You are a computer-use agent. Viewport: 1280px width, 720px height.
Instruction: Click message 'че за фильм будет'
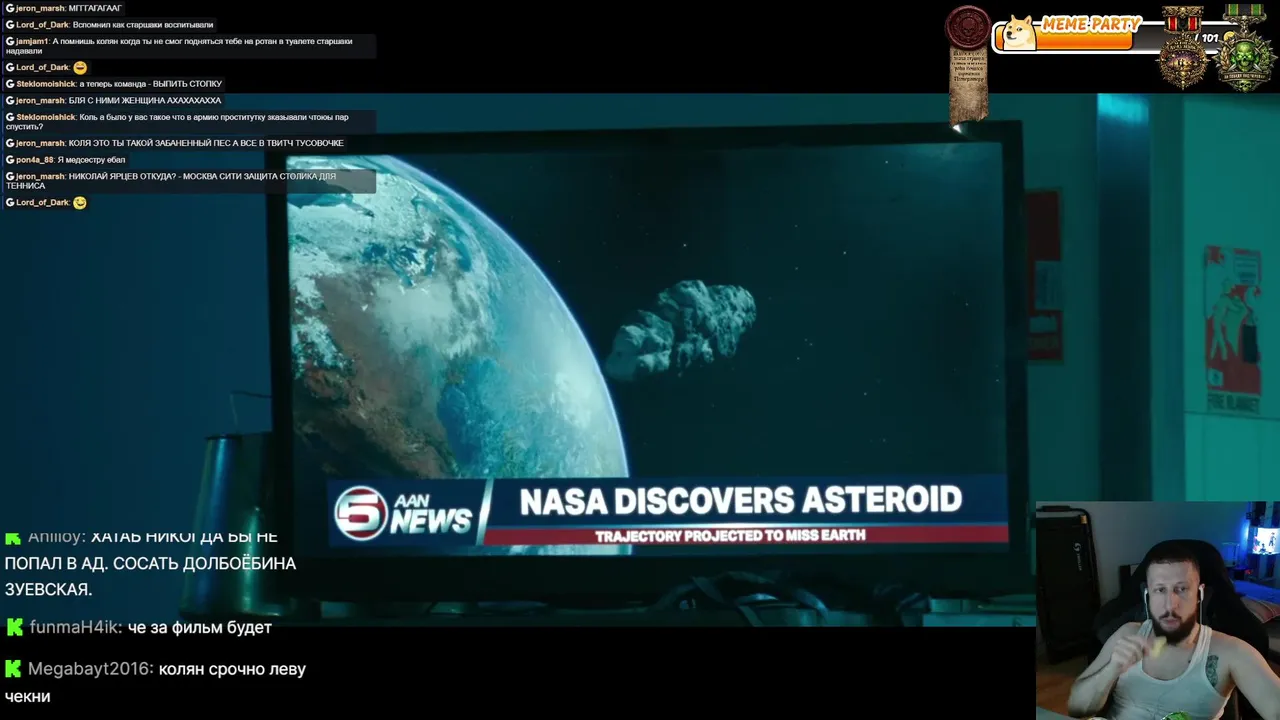pyautogui.click(x=200, y=627)
